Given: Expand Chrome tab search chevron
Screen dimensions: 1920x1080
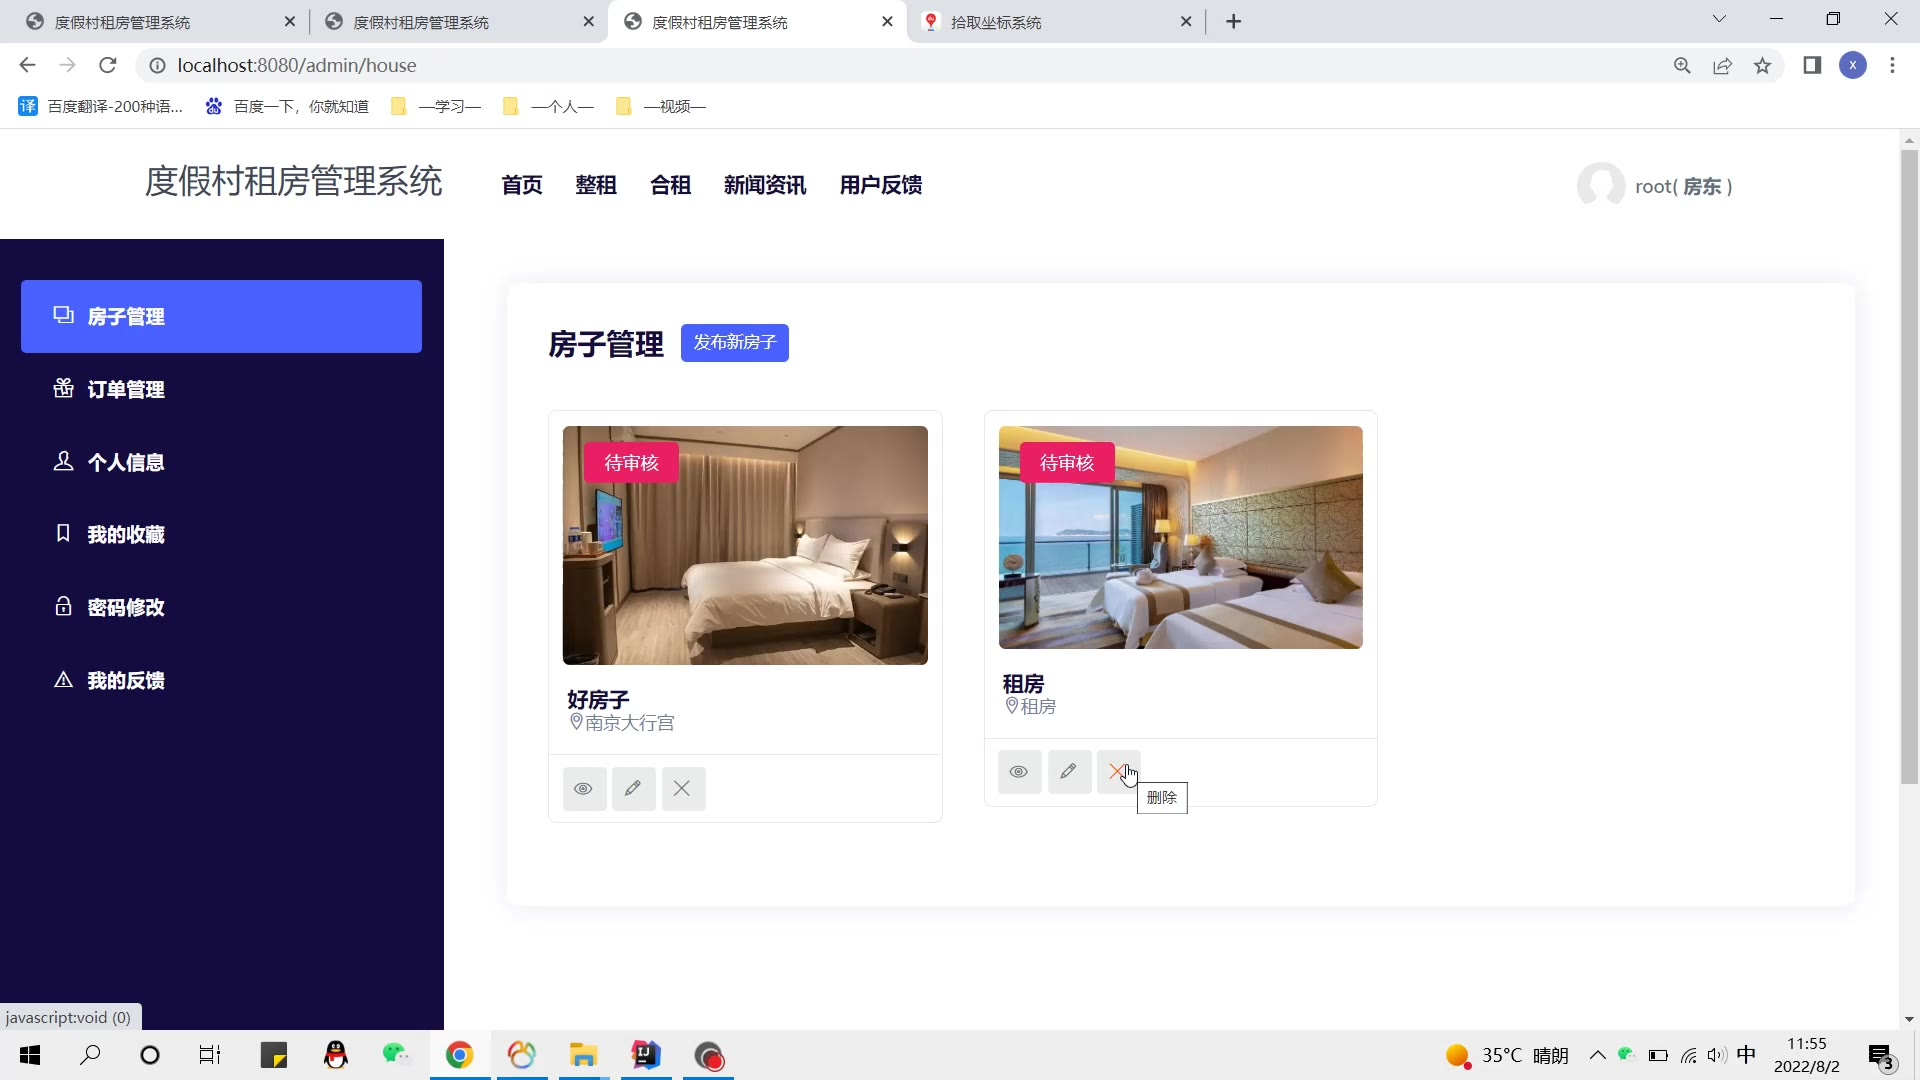Looking at the screenshot, I should 1719,20.
